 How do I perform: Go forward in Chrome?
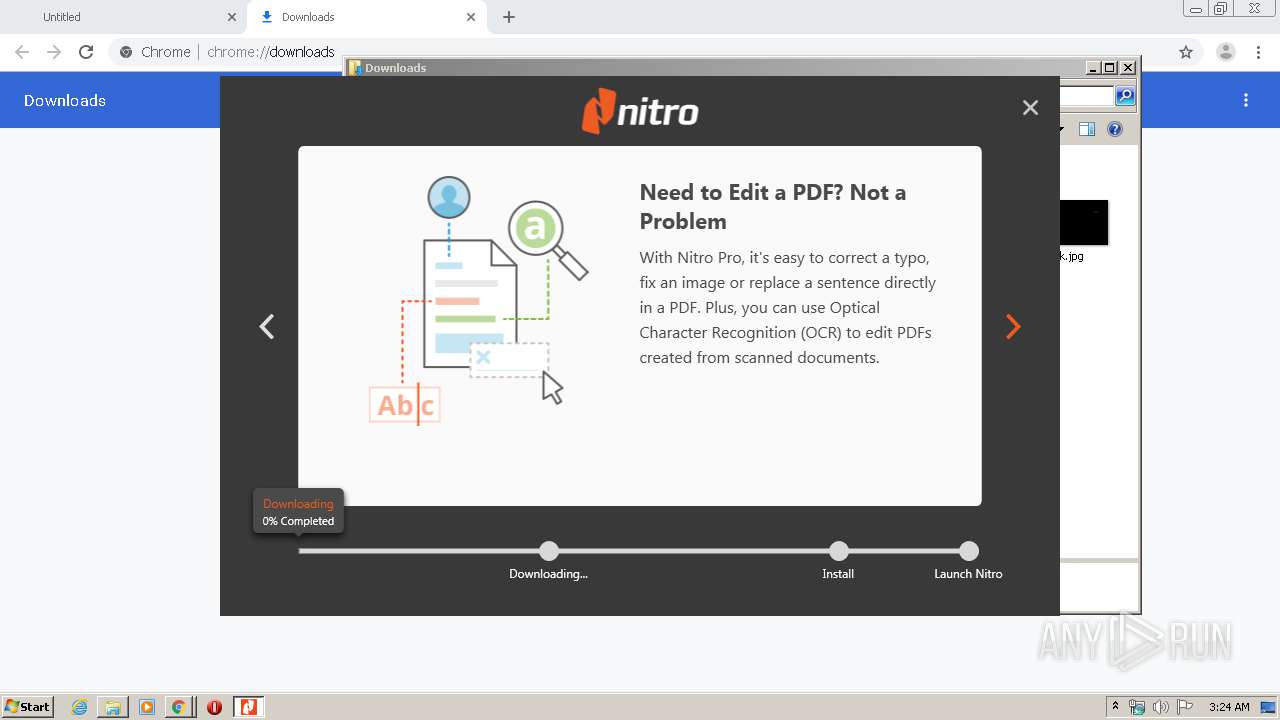tap(54, 52)
